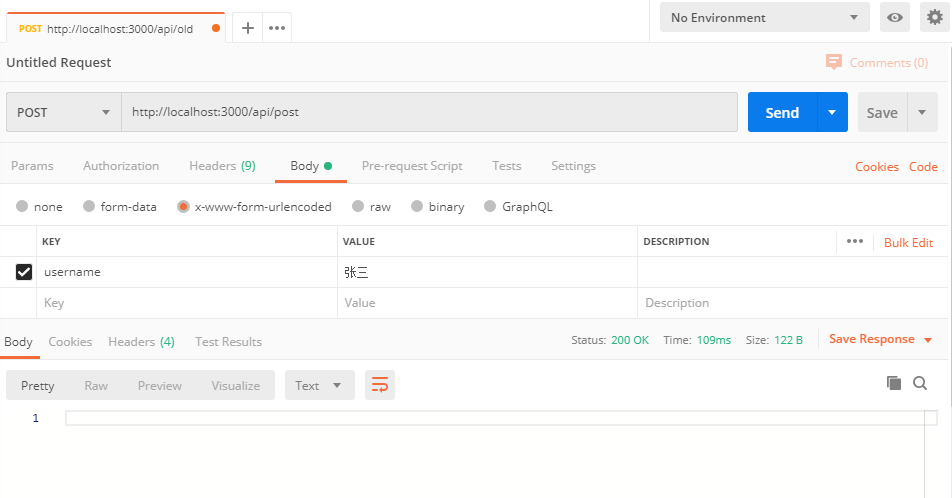Select the raw body type
952x498 pixels.
[x=358, y=206]
